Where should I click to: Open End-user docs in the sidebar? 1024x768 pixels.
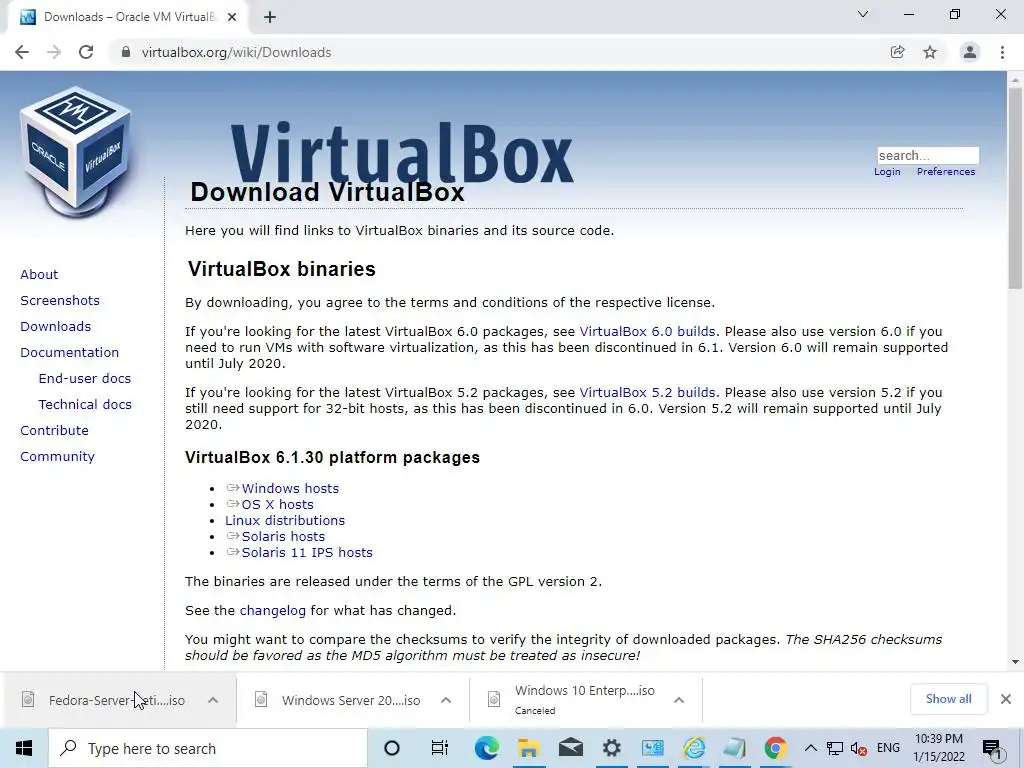[85, 379]
